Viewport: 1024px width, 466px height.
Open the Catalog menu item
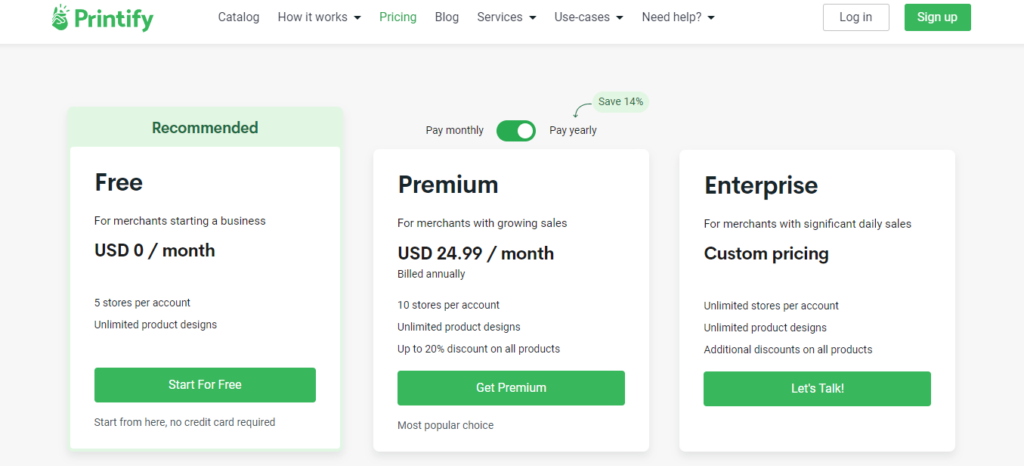[x=238, y=18]
